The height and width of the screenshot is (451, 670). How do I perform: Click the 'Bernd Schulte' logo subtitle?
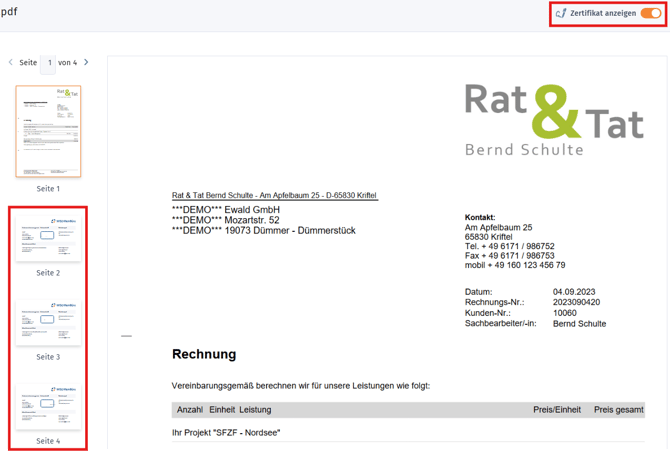pyautogui.click(x=524, y=150)
